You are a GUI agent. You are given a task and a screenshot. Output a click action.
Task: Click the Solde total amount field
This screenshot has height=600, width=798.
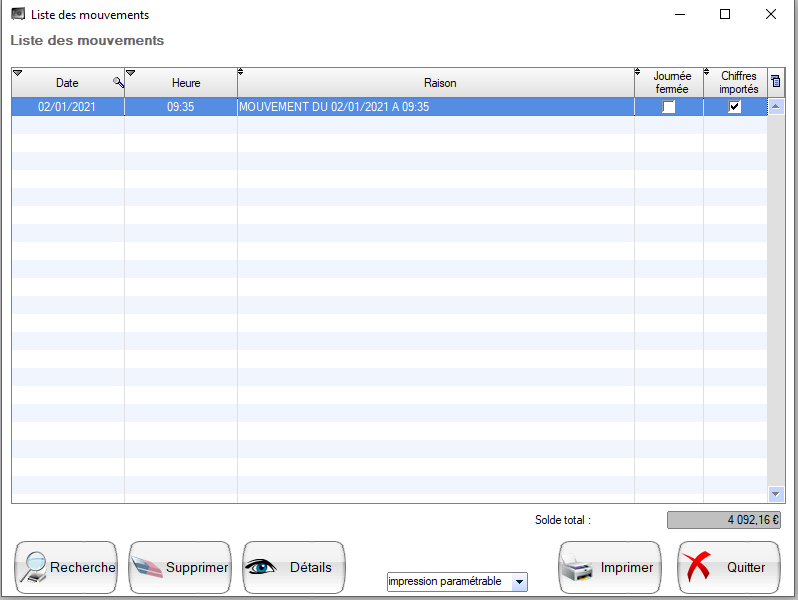coord(724,520)
